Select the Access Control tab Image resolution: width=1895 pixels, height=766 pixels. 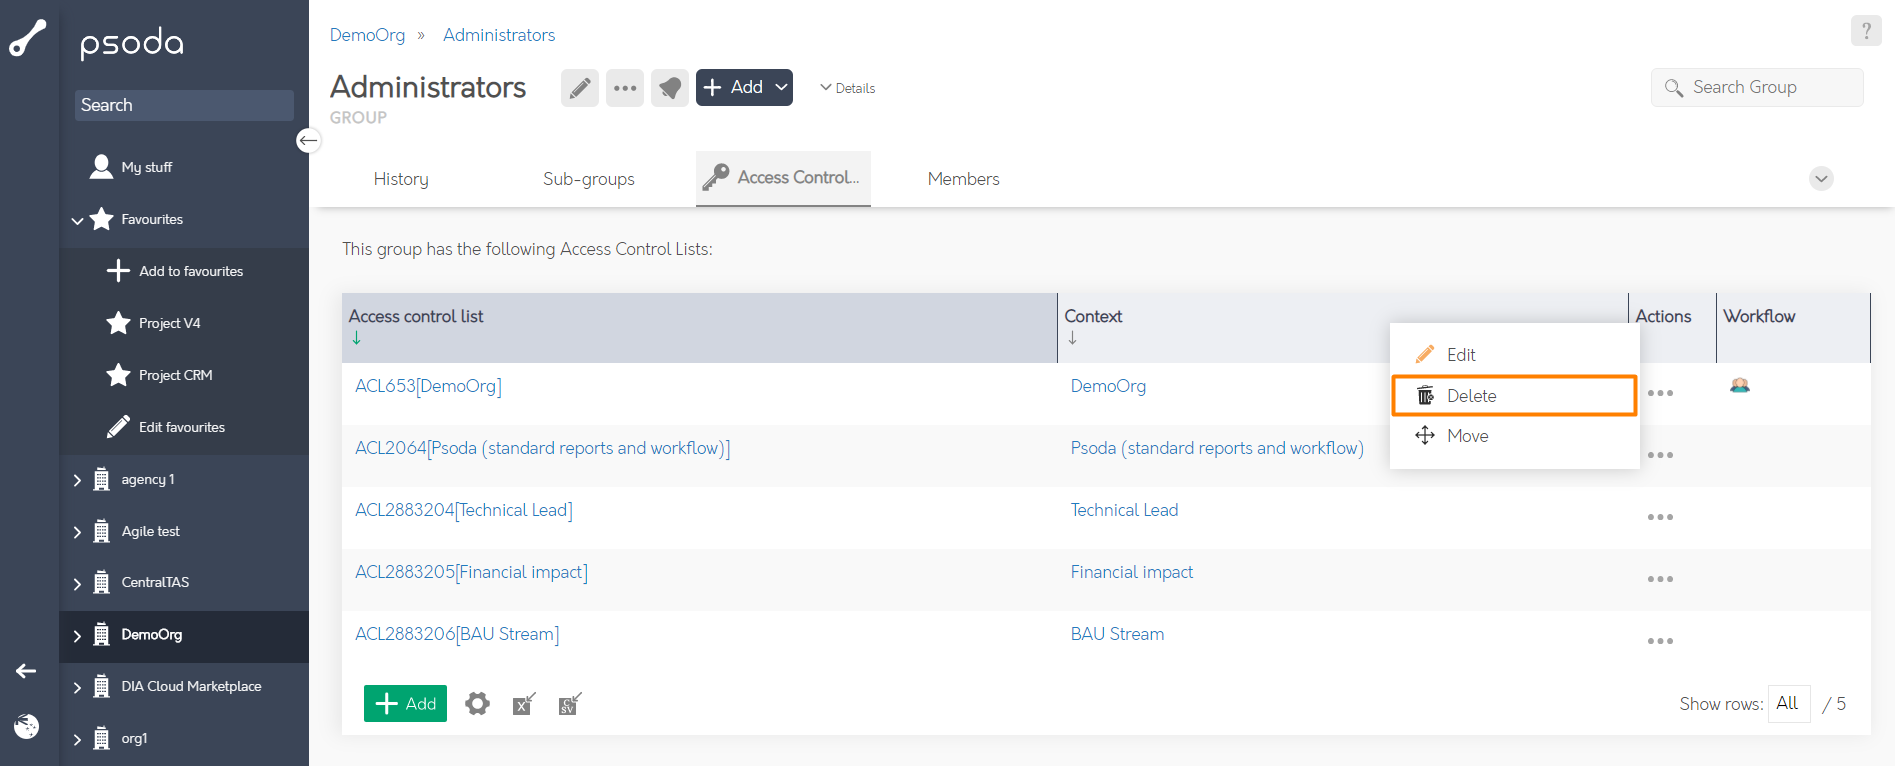tap(783, 178)
